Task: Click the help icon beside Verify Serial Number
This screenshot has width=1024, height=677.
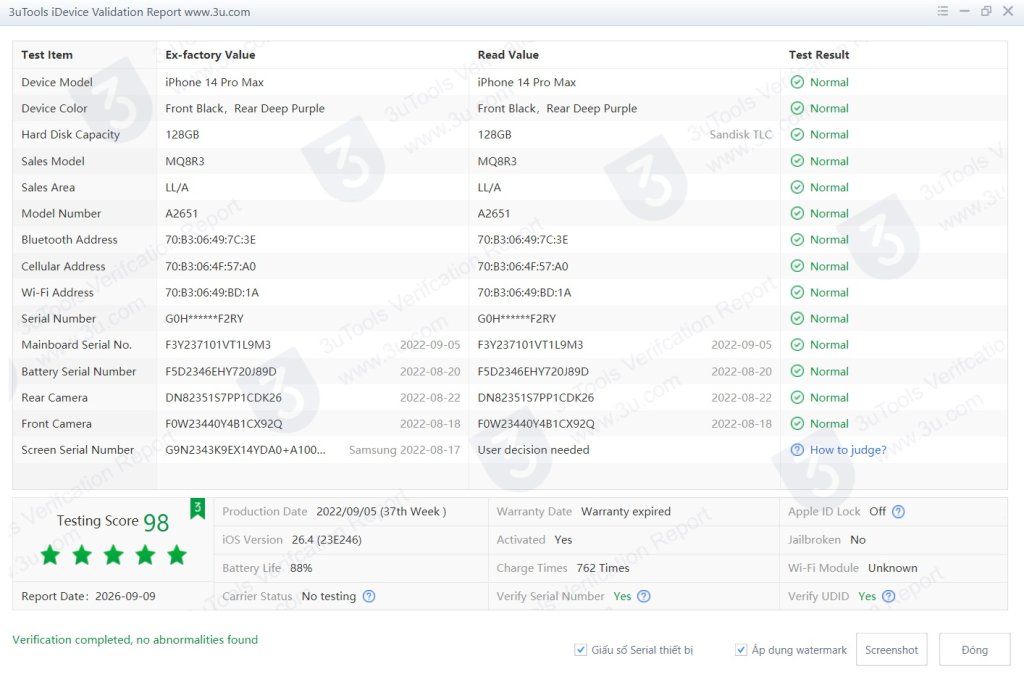Action: point(644,596)
